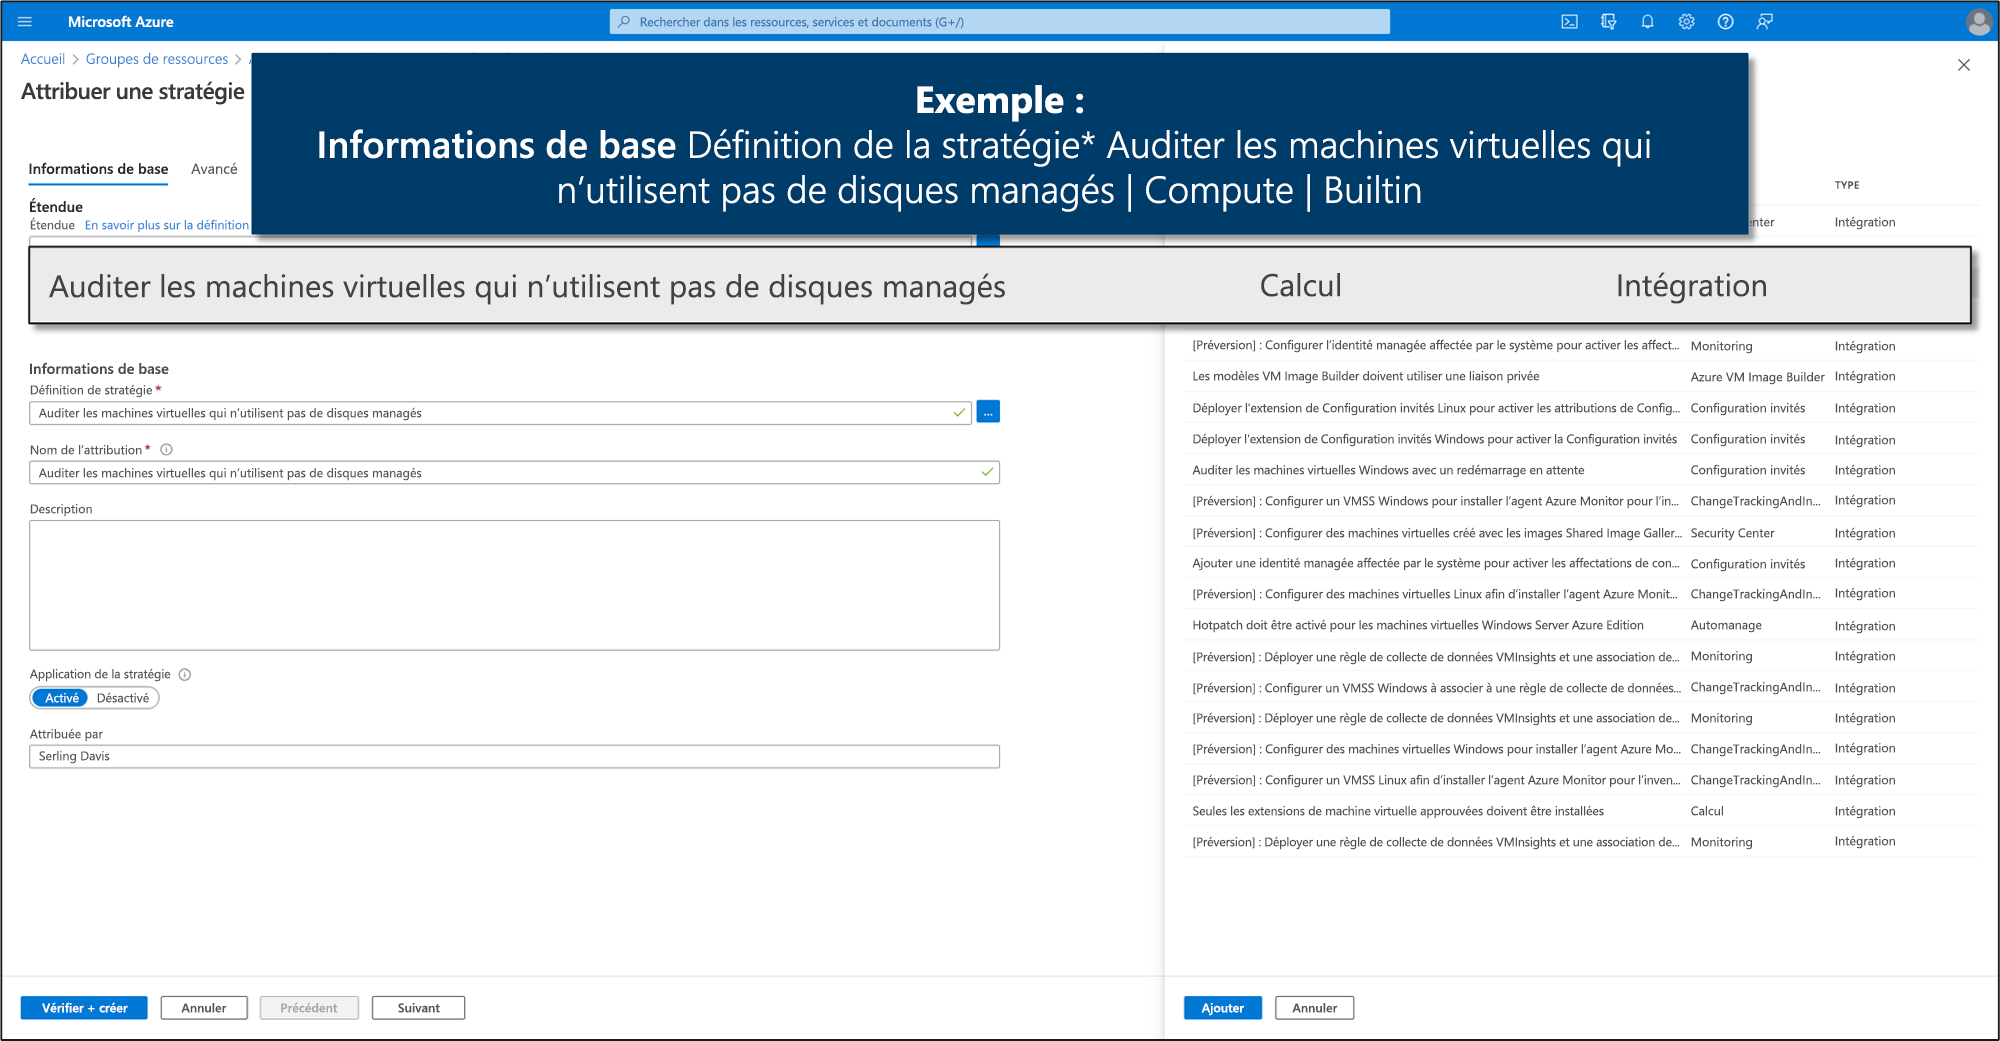Open the hamburger portal menu
The image size is (2000, 1041).
(x=25, y=21)
